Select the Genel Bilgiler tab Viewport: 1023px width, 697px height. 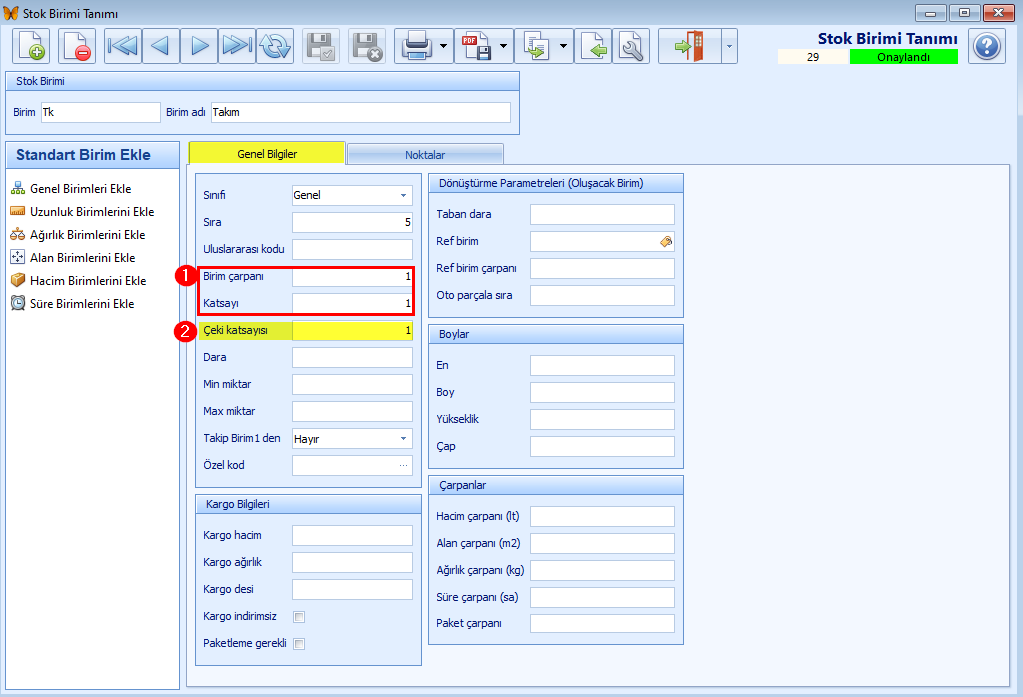point(267,154)
